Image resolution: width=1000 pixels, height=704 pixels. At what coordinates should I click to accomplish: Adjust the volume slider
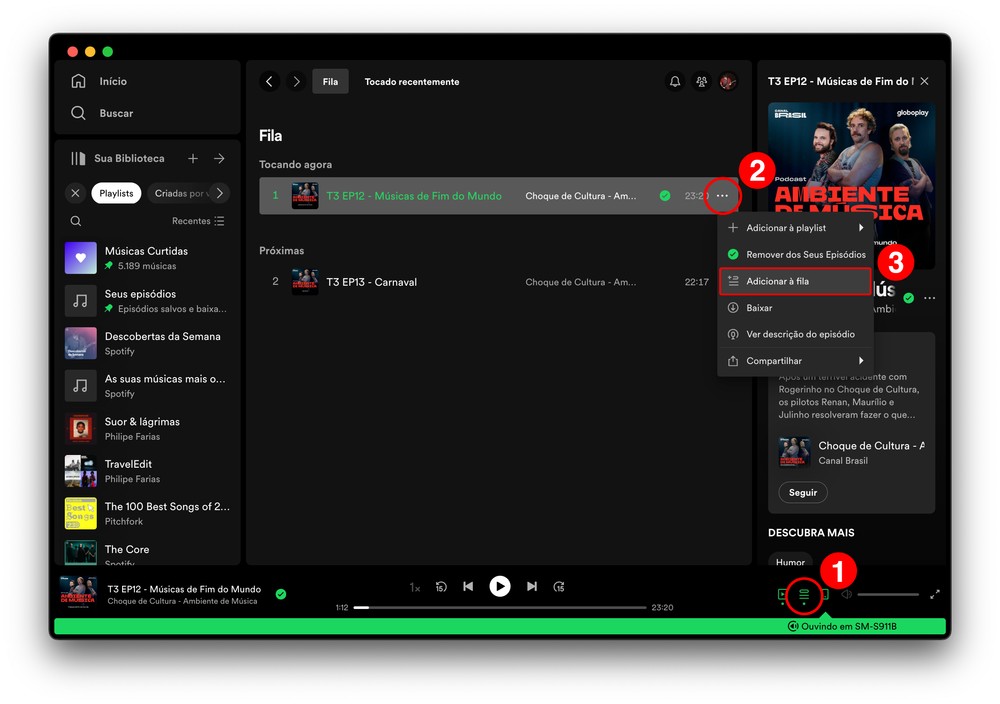click(x=887, y=595)
